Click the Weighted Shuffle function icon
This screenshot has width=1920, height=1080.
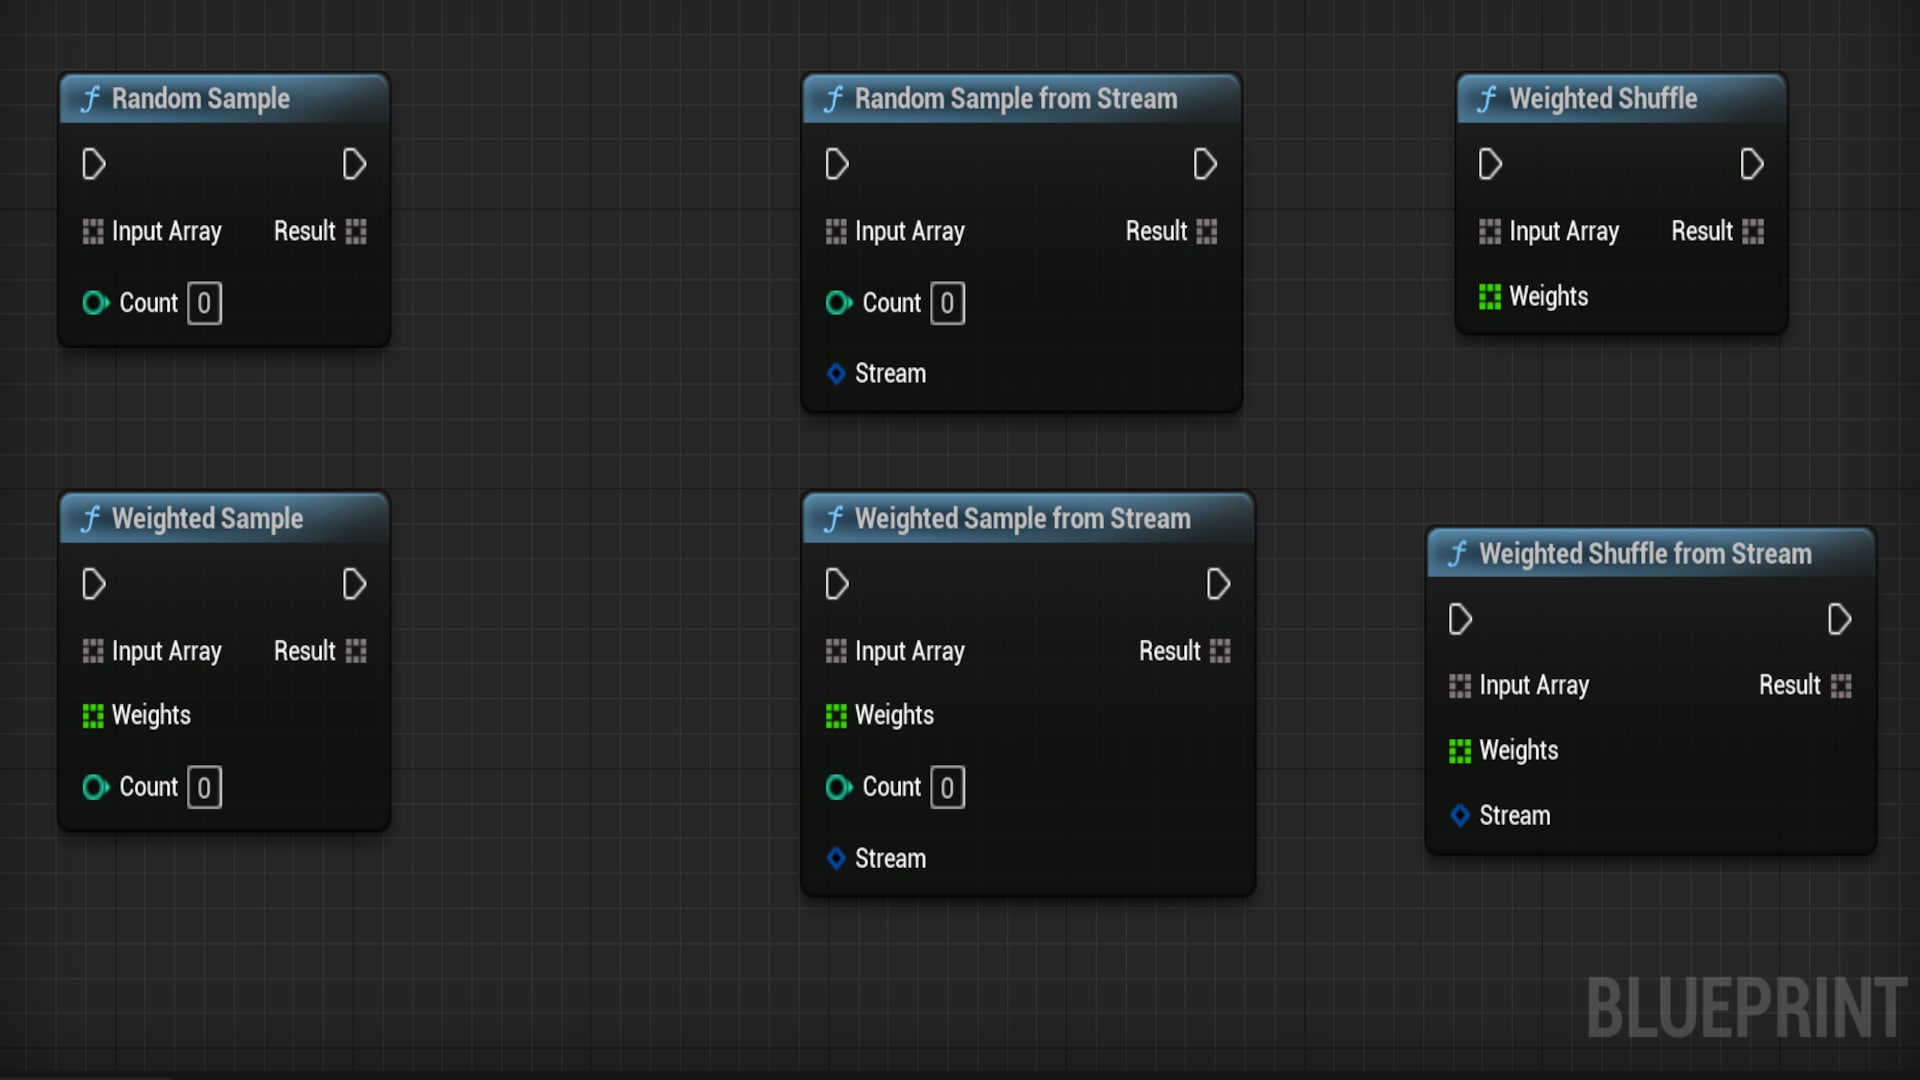[1484, 99]
